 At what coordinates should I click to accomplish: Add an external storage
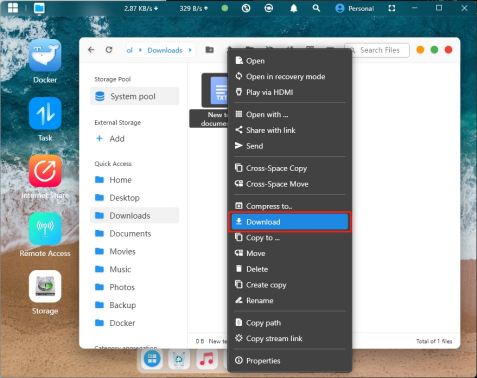[110, 139]
